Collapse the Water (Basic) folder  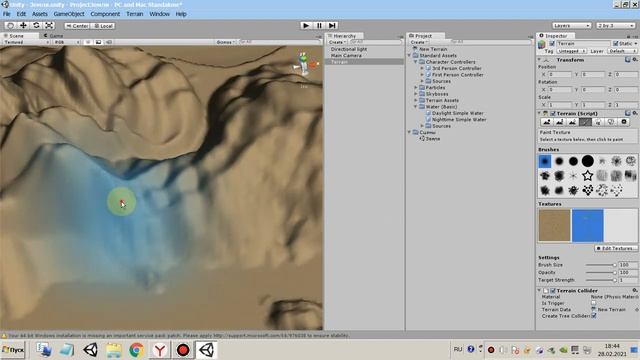click(416, 107)
